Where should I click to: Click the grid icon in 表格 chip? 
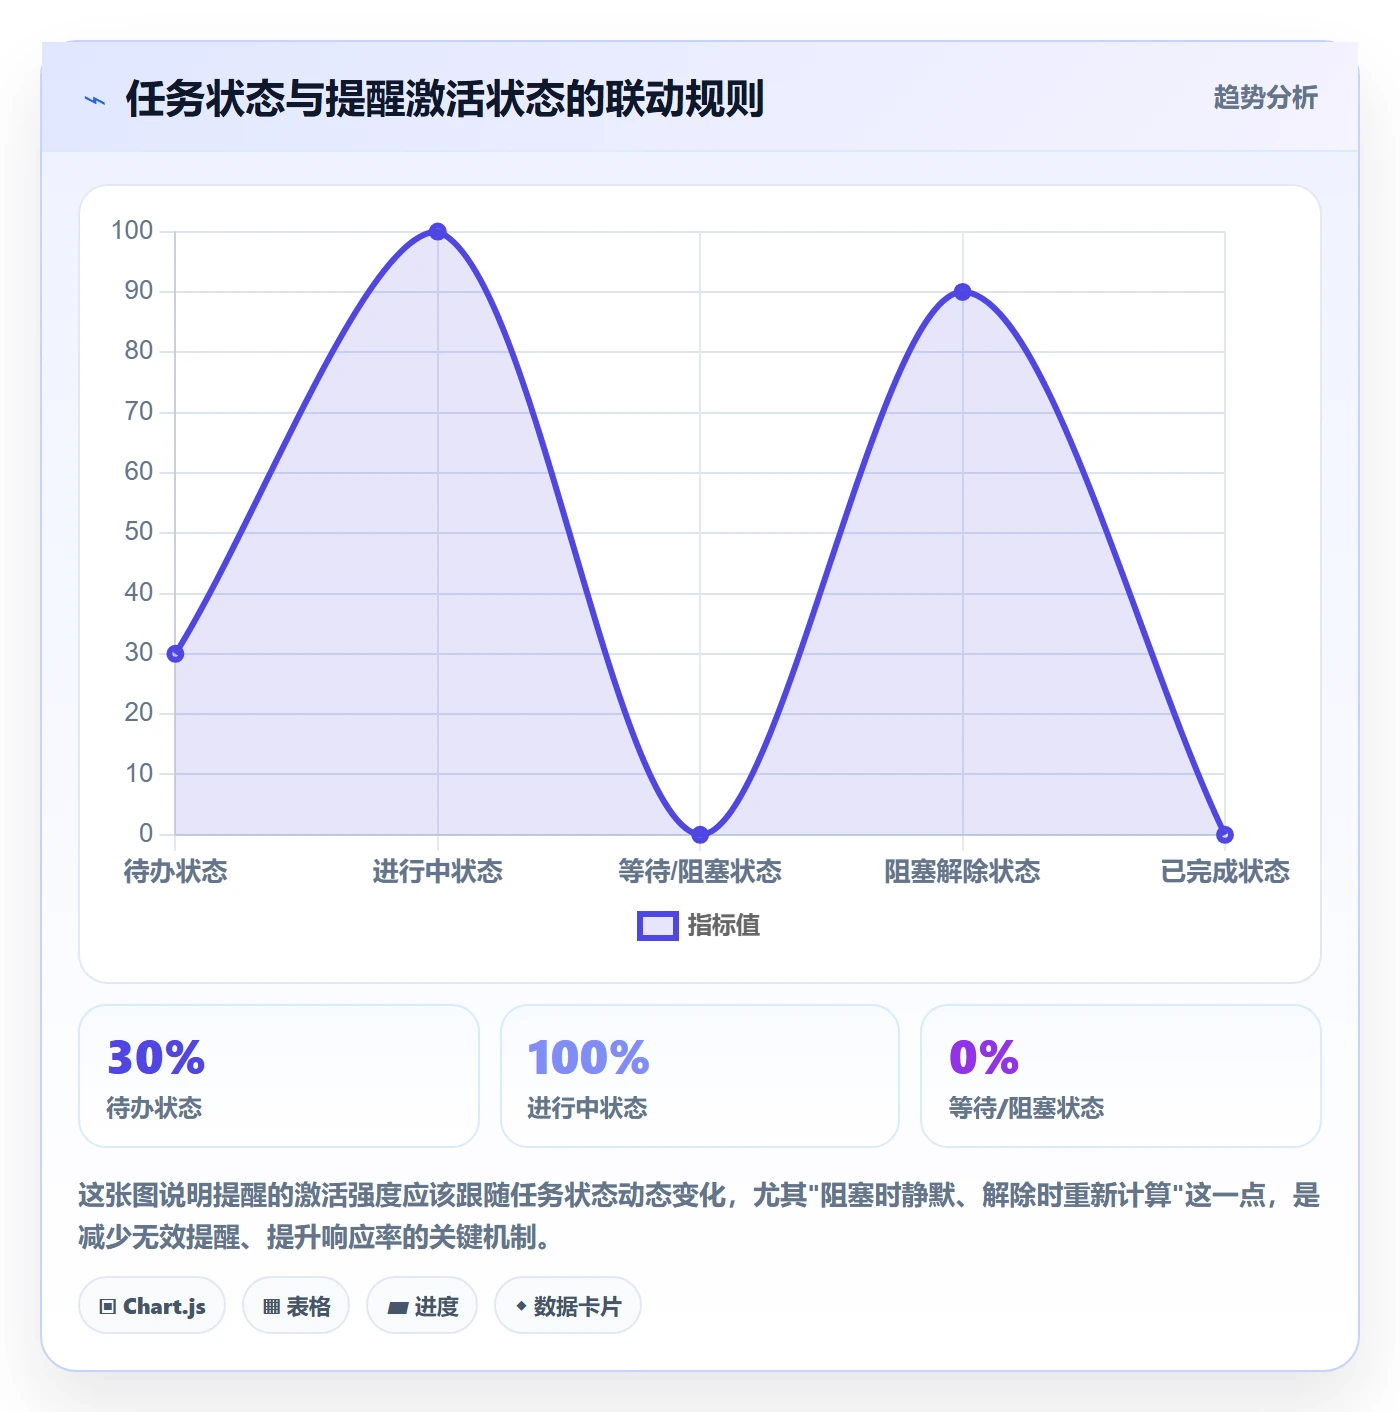click(272, 1306)
